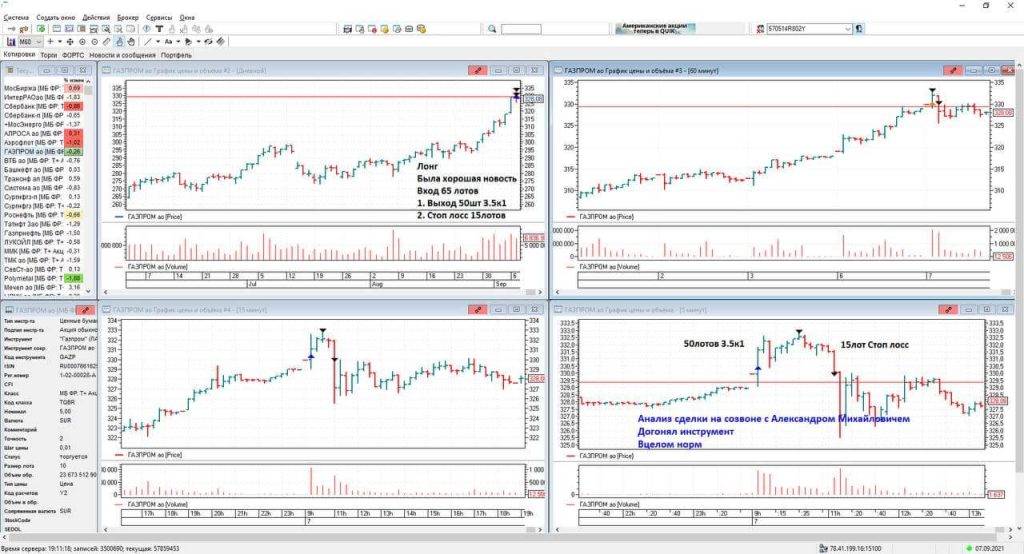Open the Действия menu
1024x554 pixels.
96,17
